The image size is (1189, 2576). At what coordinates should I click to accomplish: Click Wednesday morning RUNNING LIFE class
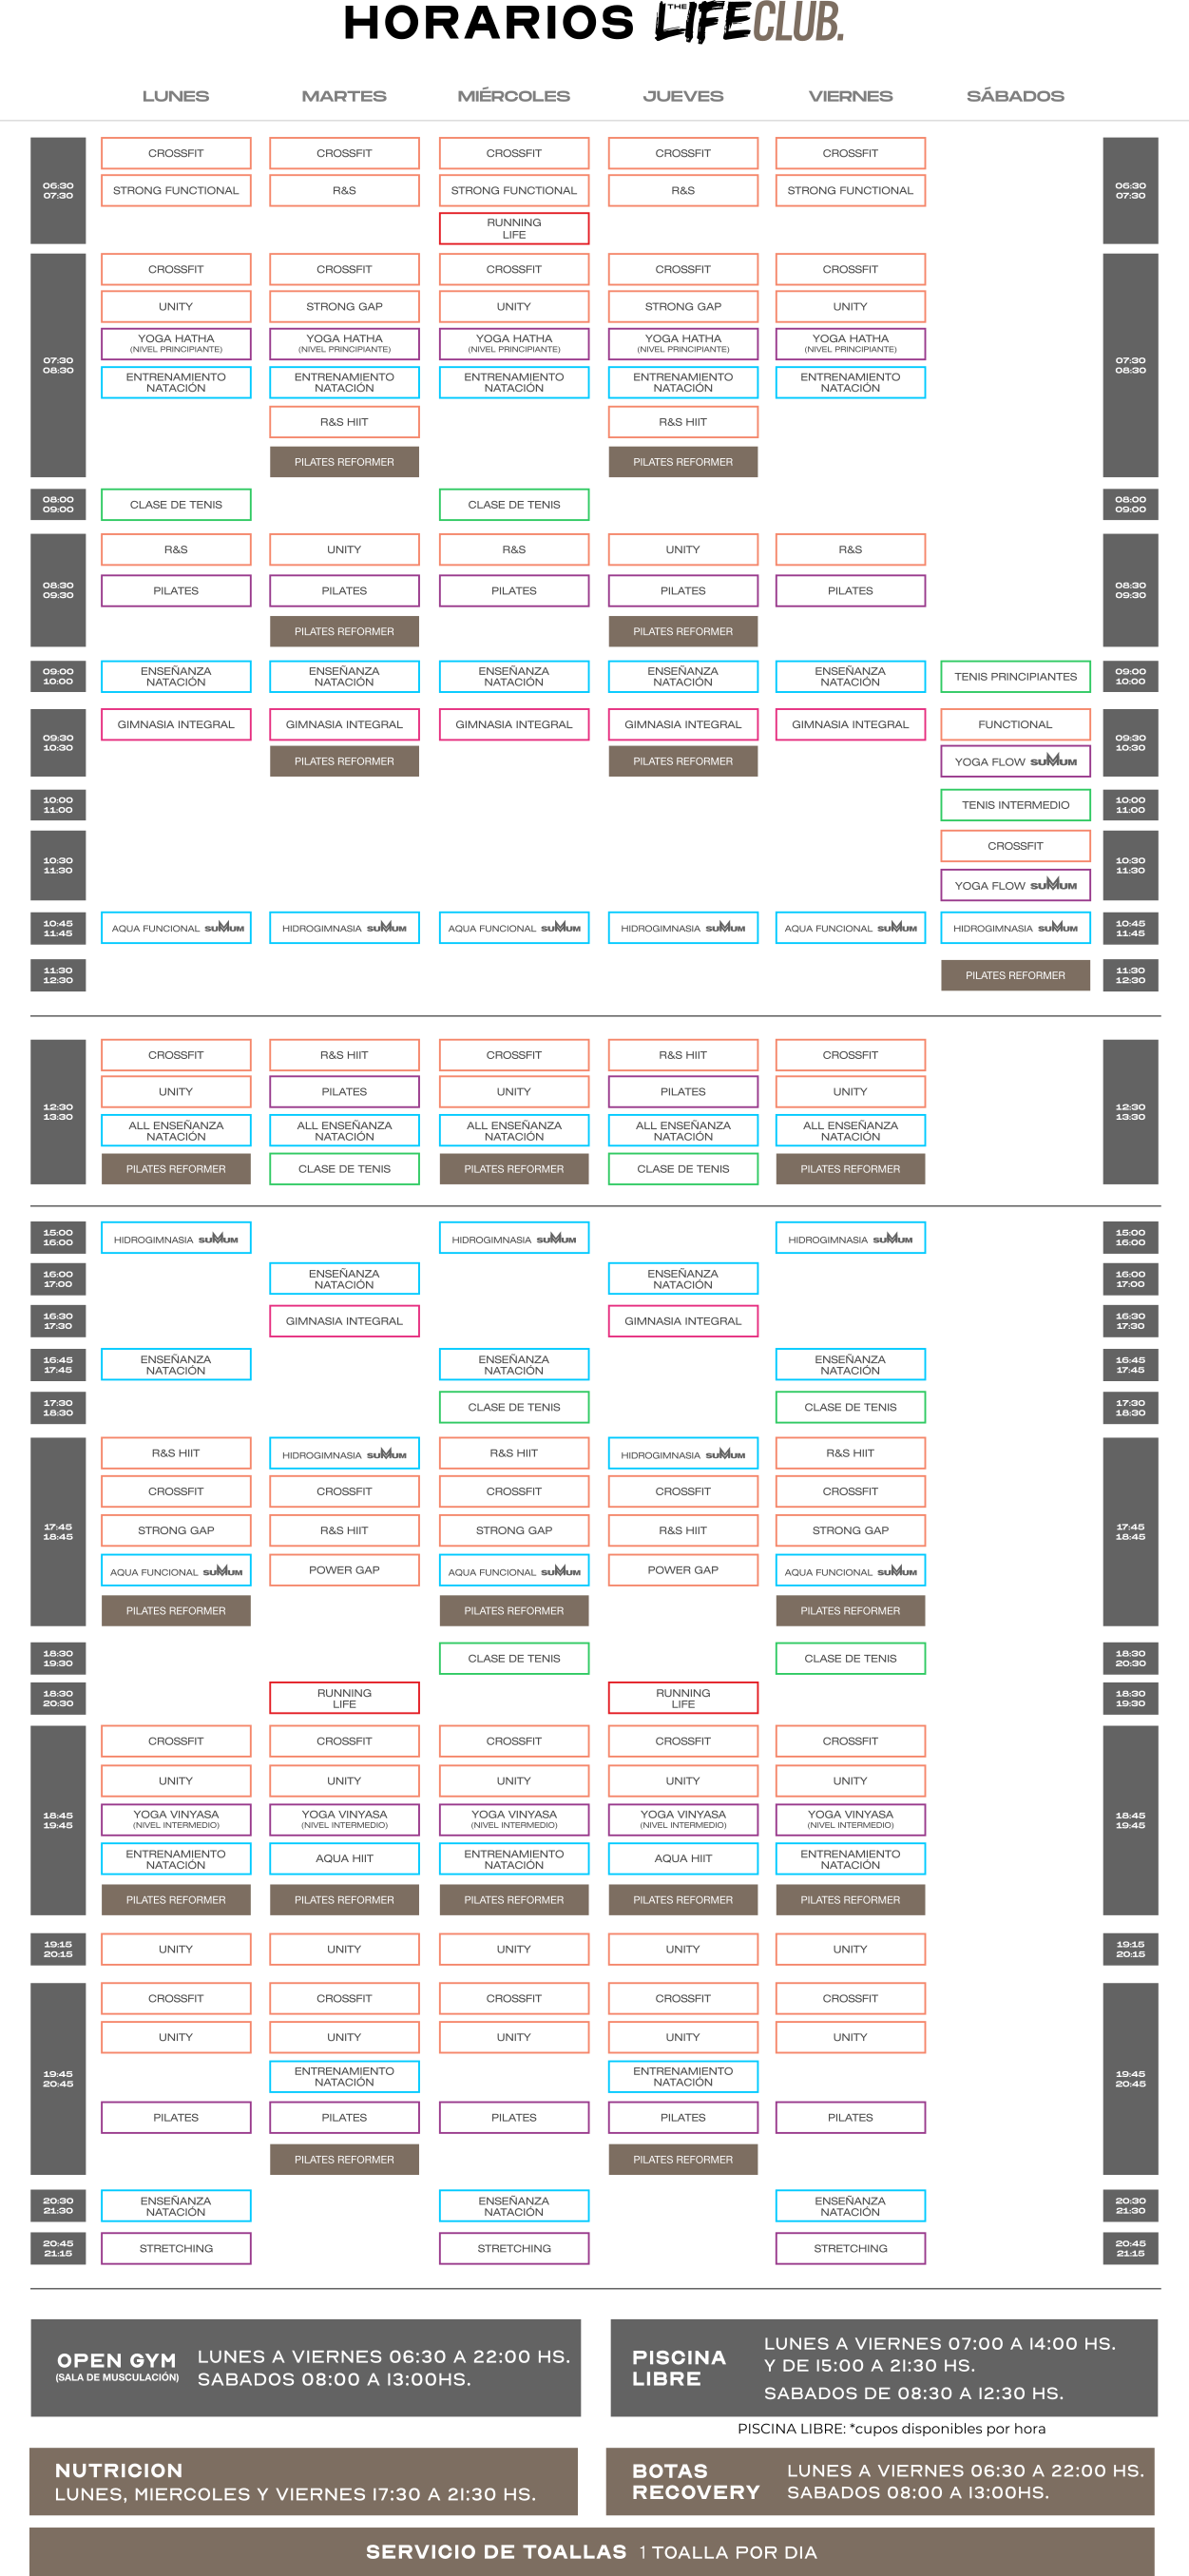(x=513, y=229)
